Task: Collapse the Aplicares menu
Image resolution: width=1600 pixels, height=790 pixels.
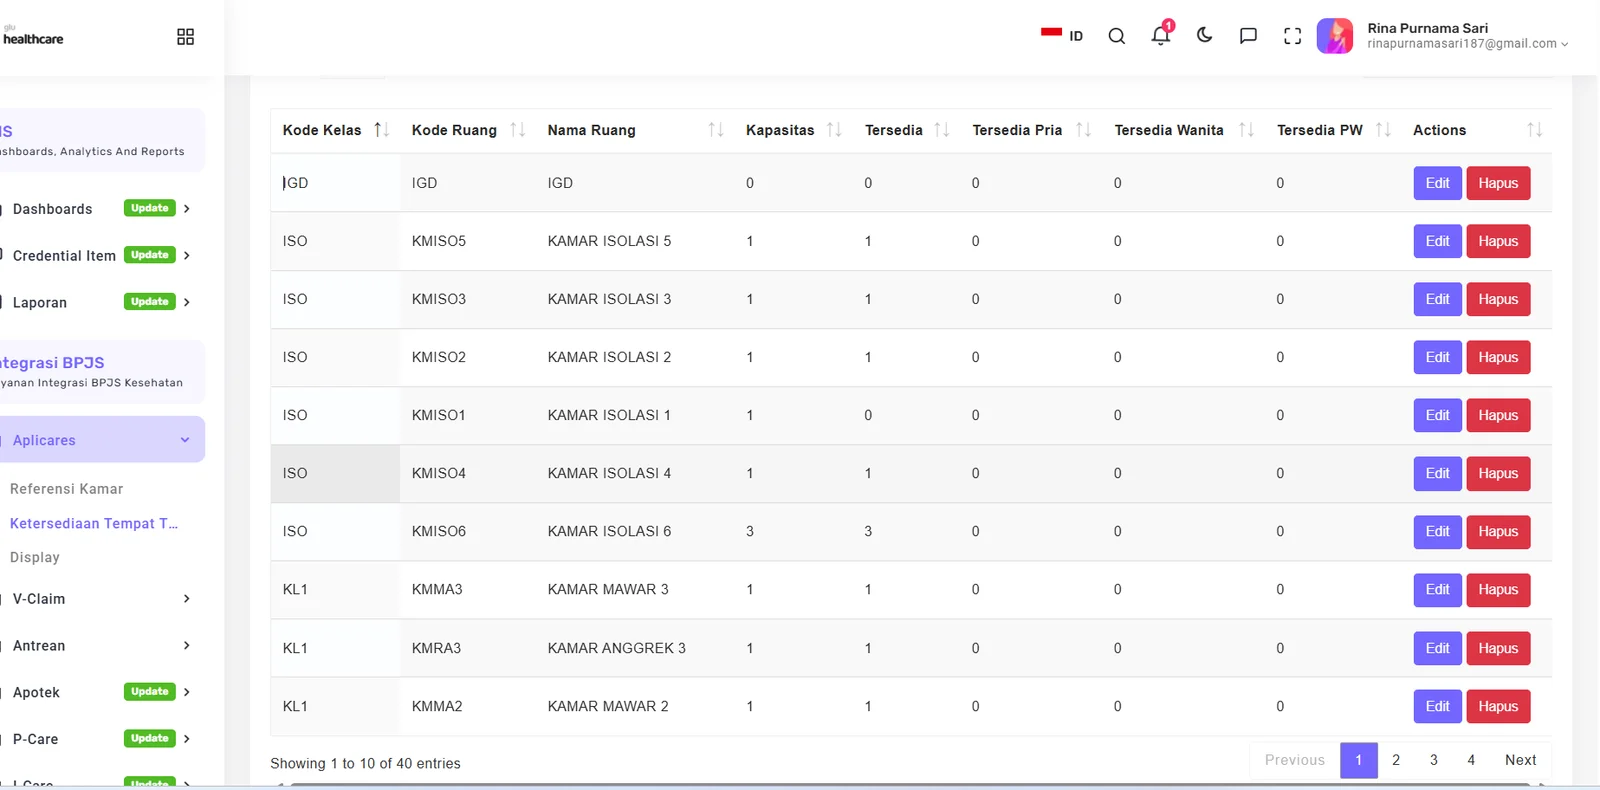Action: (x=100, y=440)
